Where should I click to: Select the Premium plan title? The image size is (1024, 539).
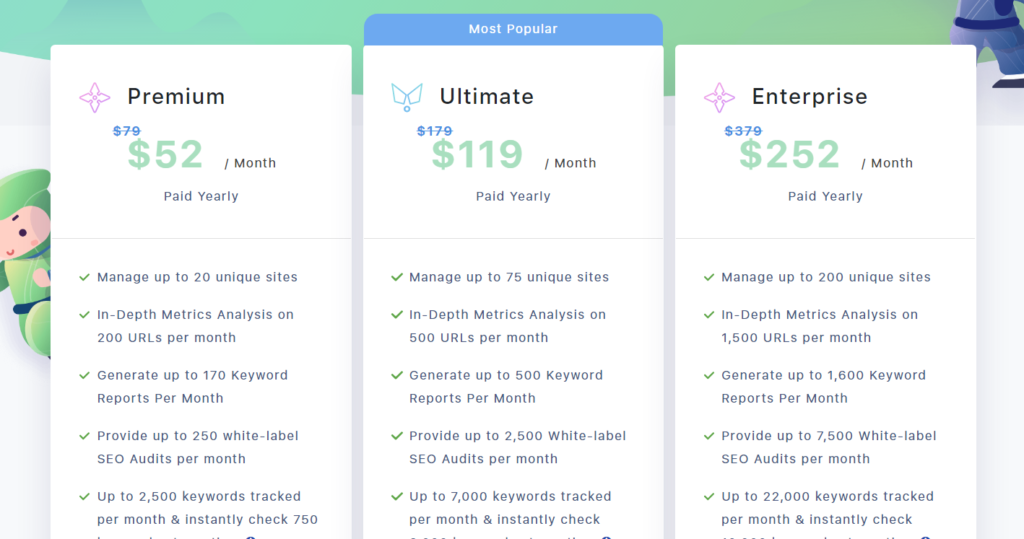pos(176,97)
